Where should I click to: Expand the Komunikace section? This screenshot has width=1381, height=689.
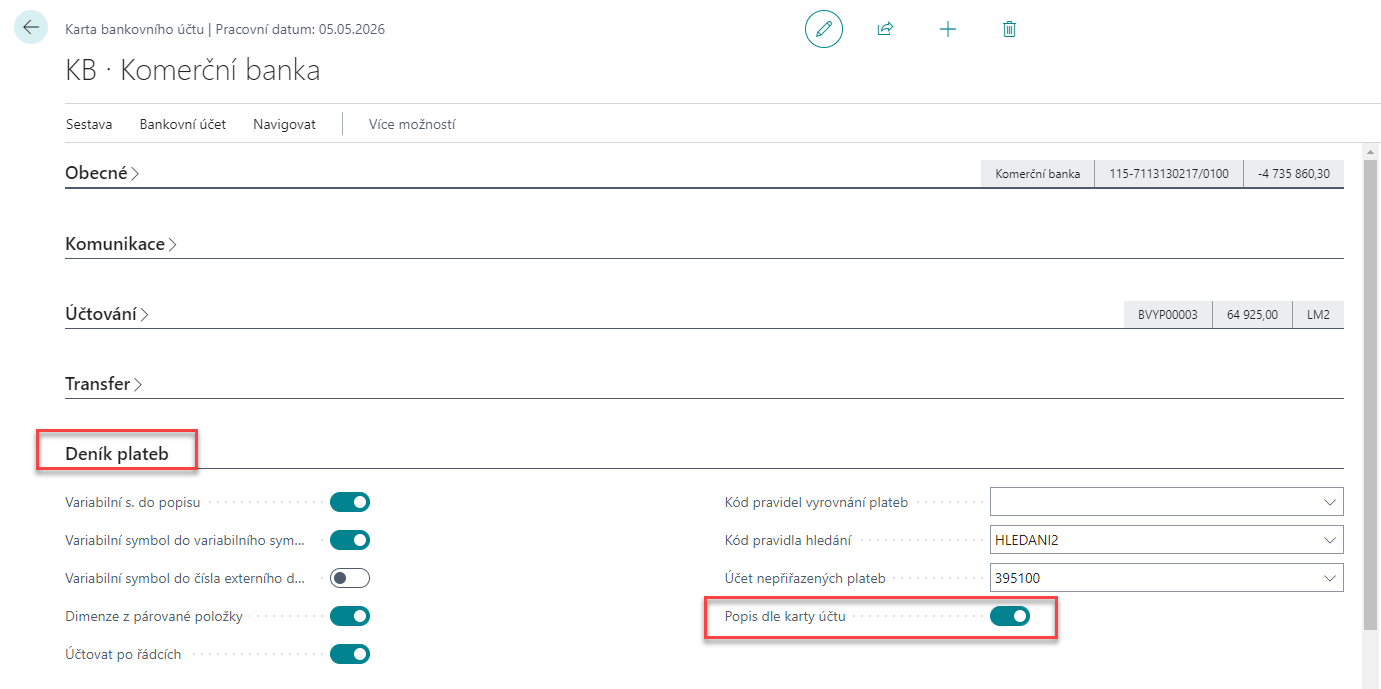121,243
